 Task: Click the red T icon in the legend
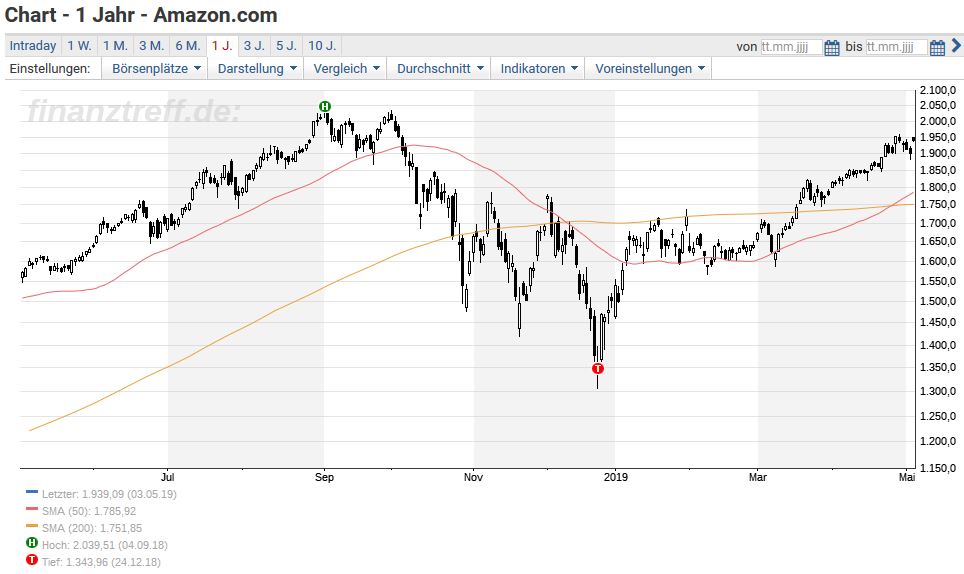pos(32,560)
